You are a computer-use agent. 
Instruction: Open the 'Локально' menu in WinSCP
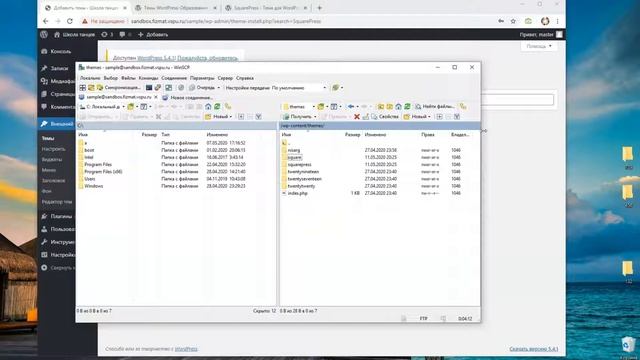(x=90, y=78)
